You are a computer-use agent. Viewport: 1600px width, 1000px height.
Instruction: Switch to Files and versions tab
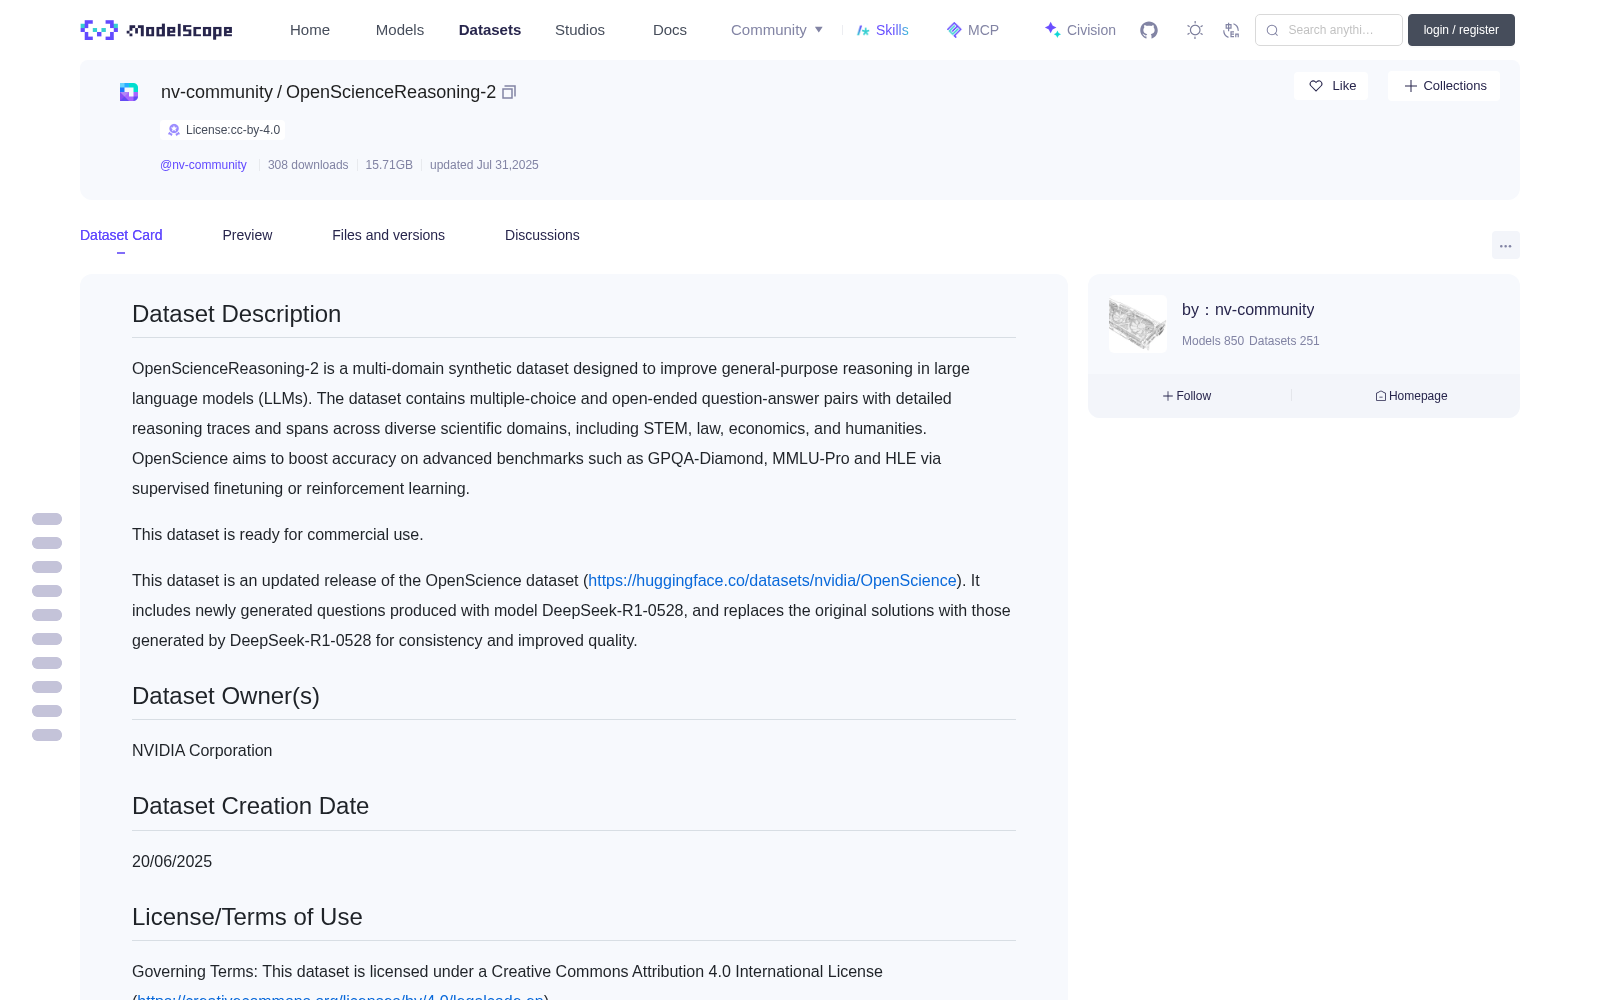point(388,235)
